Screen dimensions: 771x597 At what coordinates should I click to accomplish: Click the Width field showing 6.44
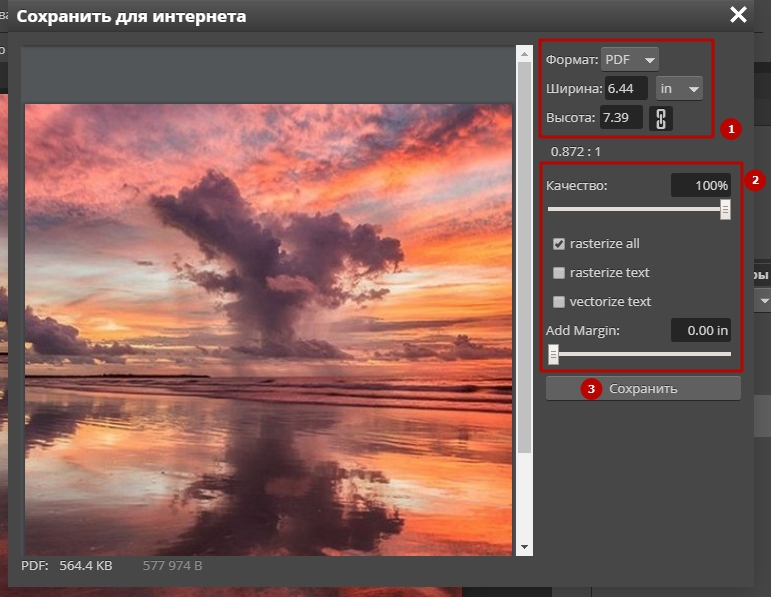[625, 88]
